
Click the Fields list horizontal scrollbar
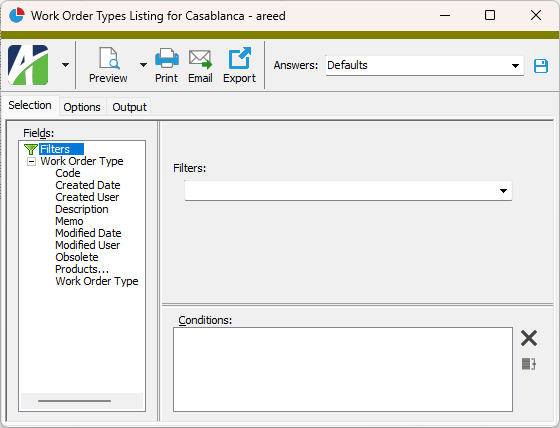[x=82, y=401]
